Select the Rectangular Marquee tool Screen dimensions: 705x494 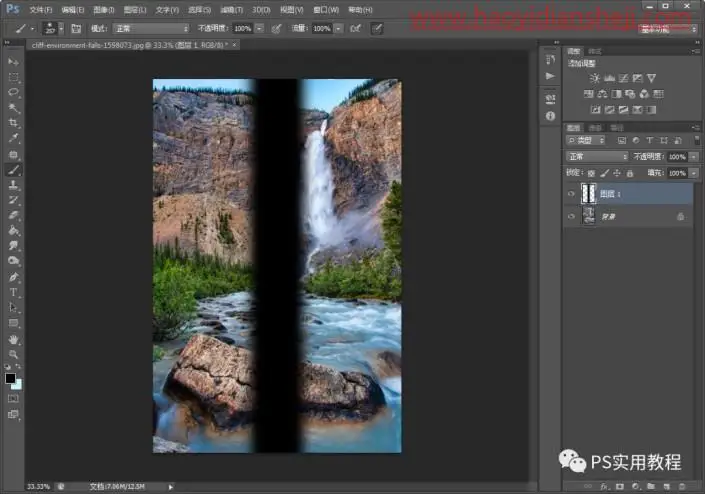13,77
